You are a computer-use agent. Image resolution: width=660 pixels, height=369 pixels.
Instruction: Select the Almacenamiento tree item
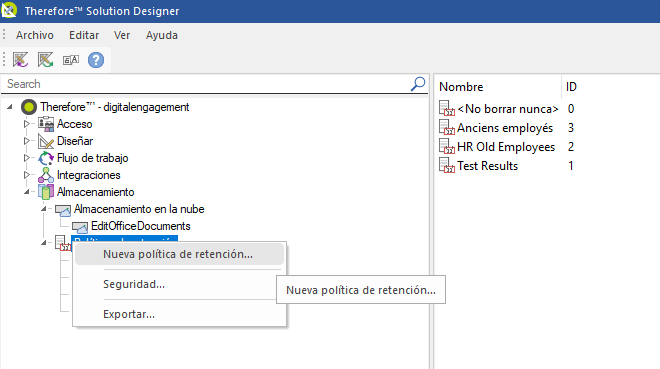point(96,192)
